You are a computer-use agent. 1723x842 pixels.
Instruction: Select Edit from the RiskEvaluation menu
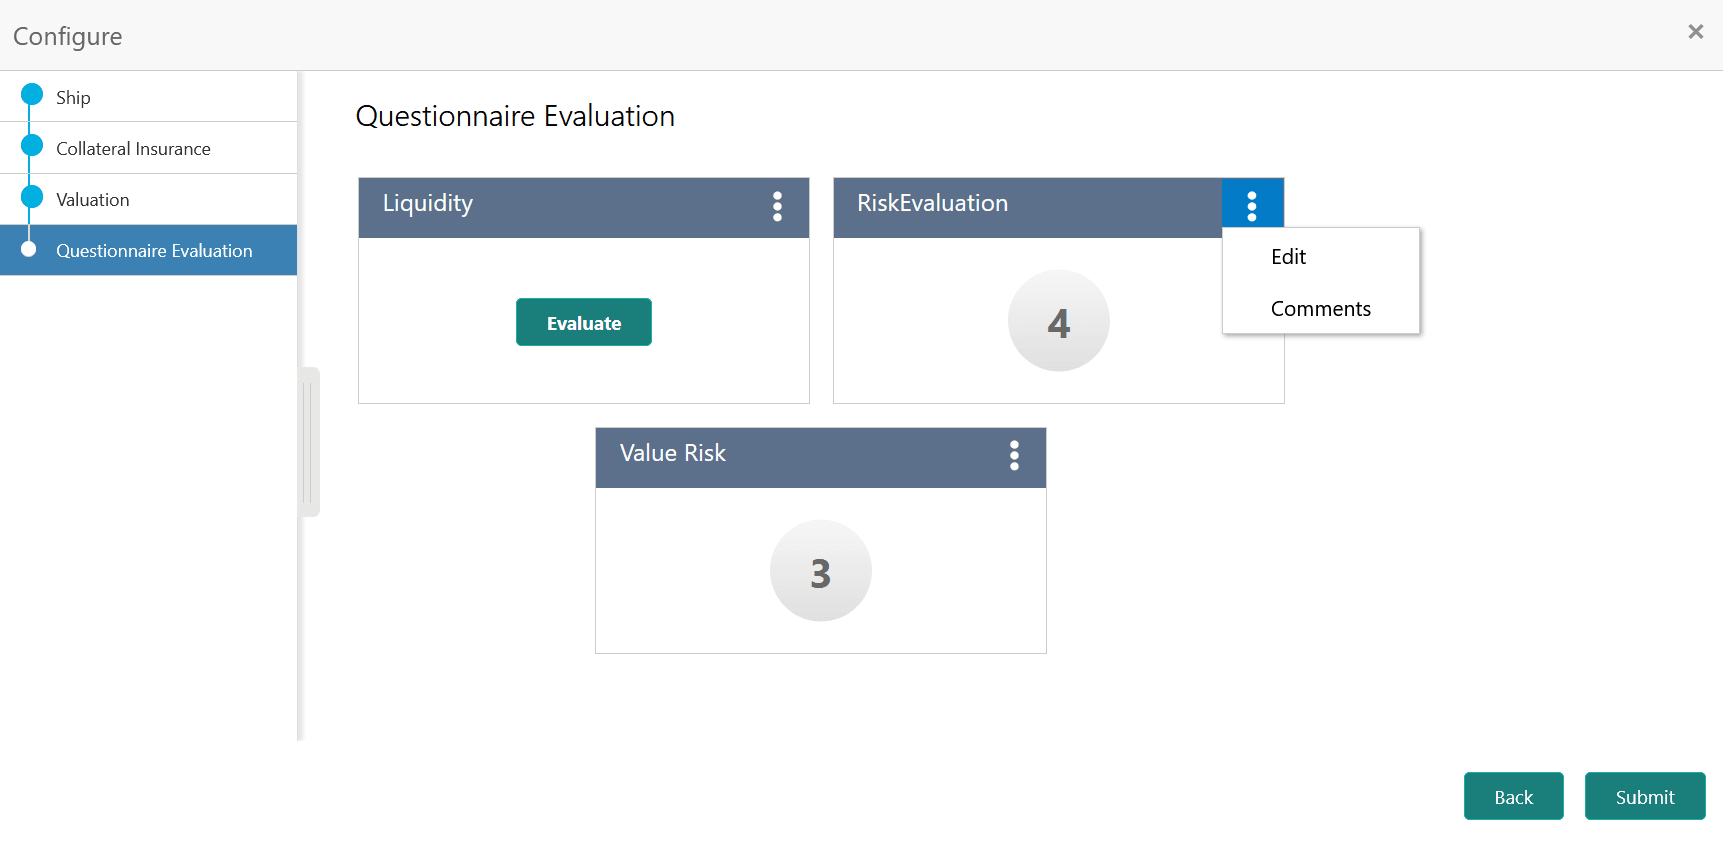click(x=1288, y=257)
